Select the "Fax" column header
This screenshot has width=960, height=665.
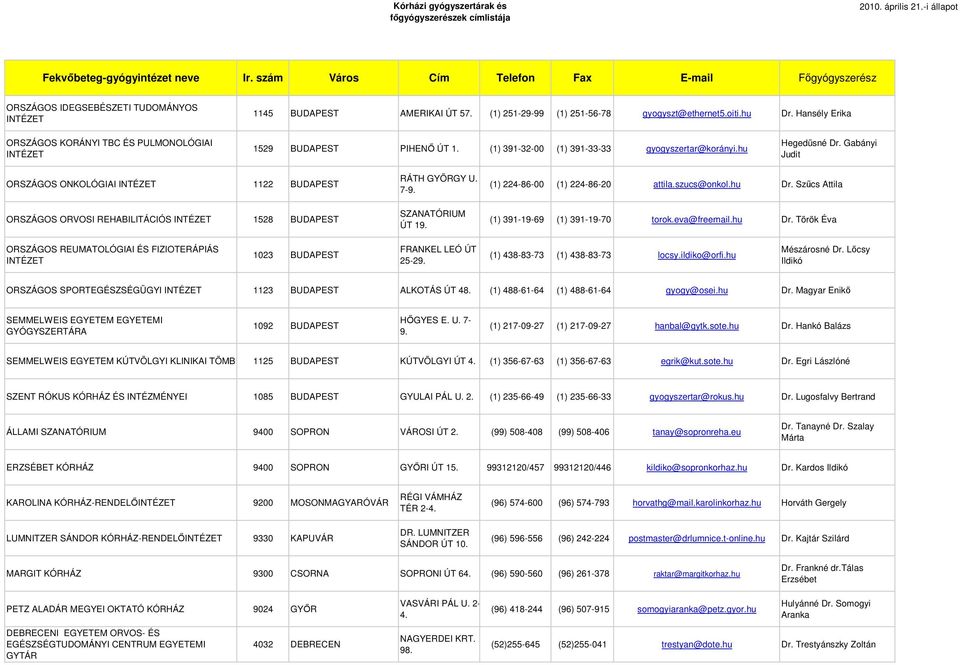(x=582, y=78)
